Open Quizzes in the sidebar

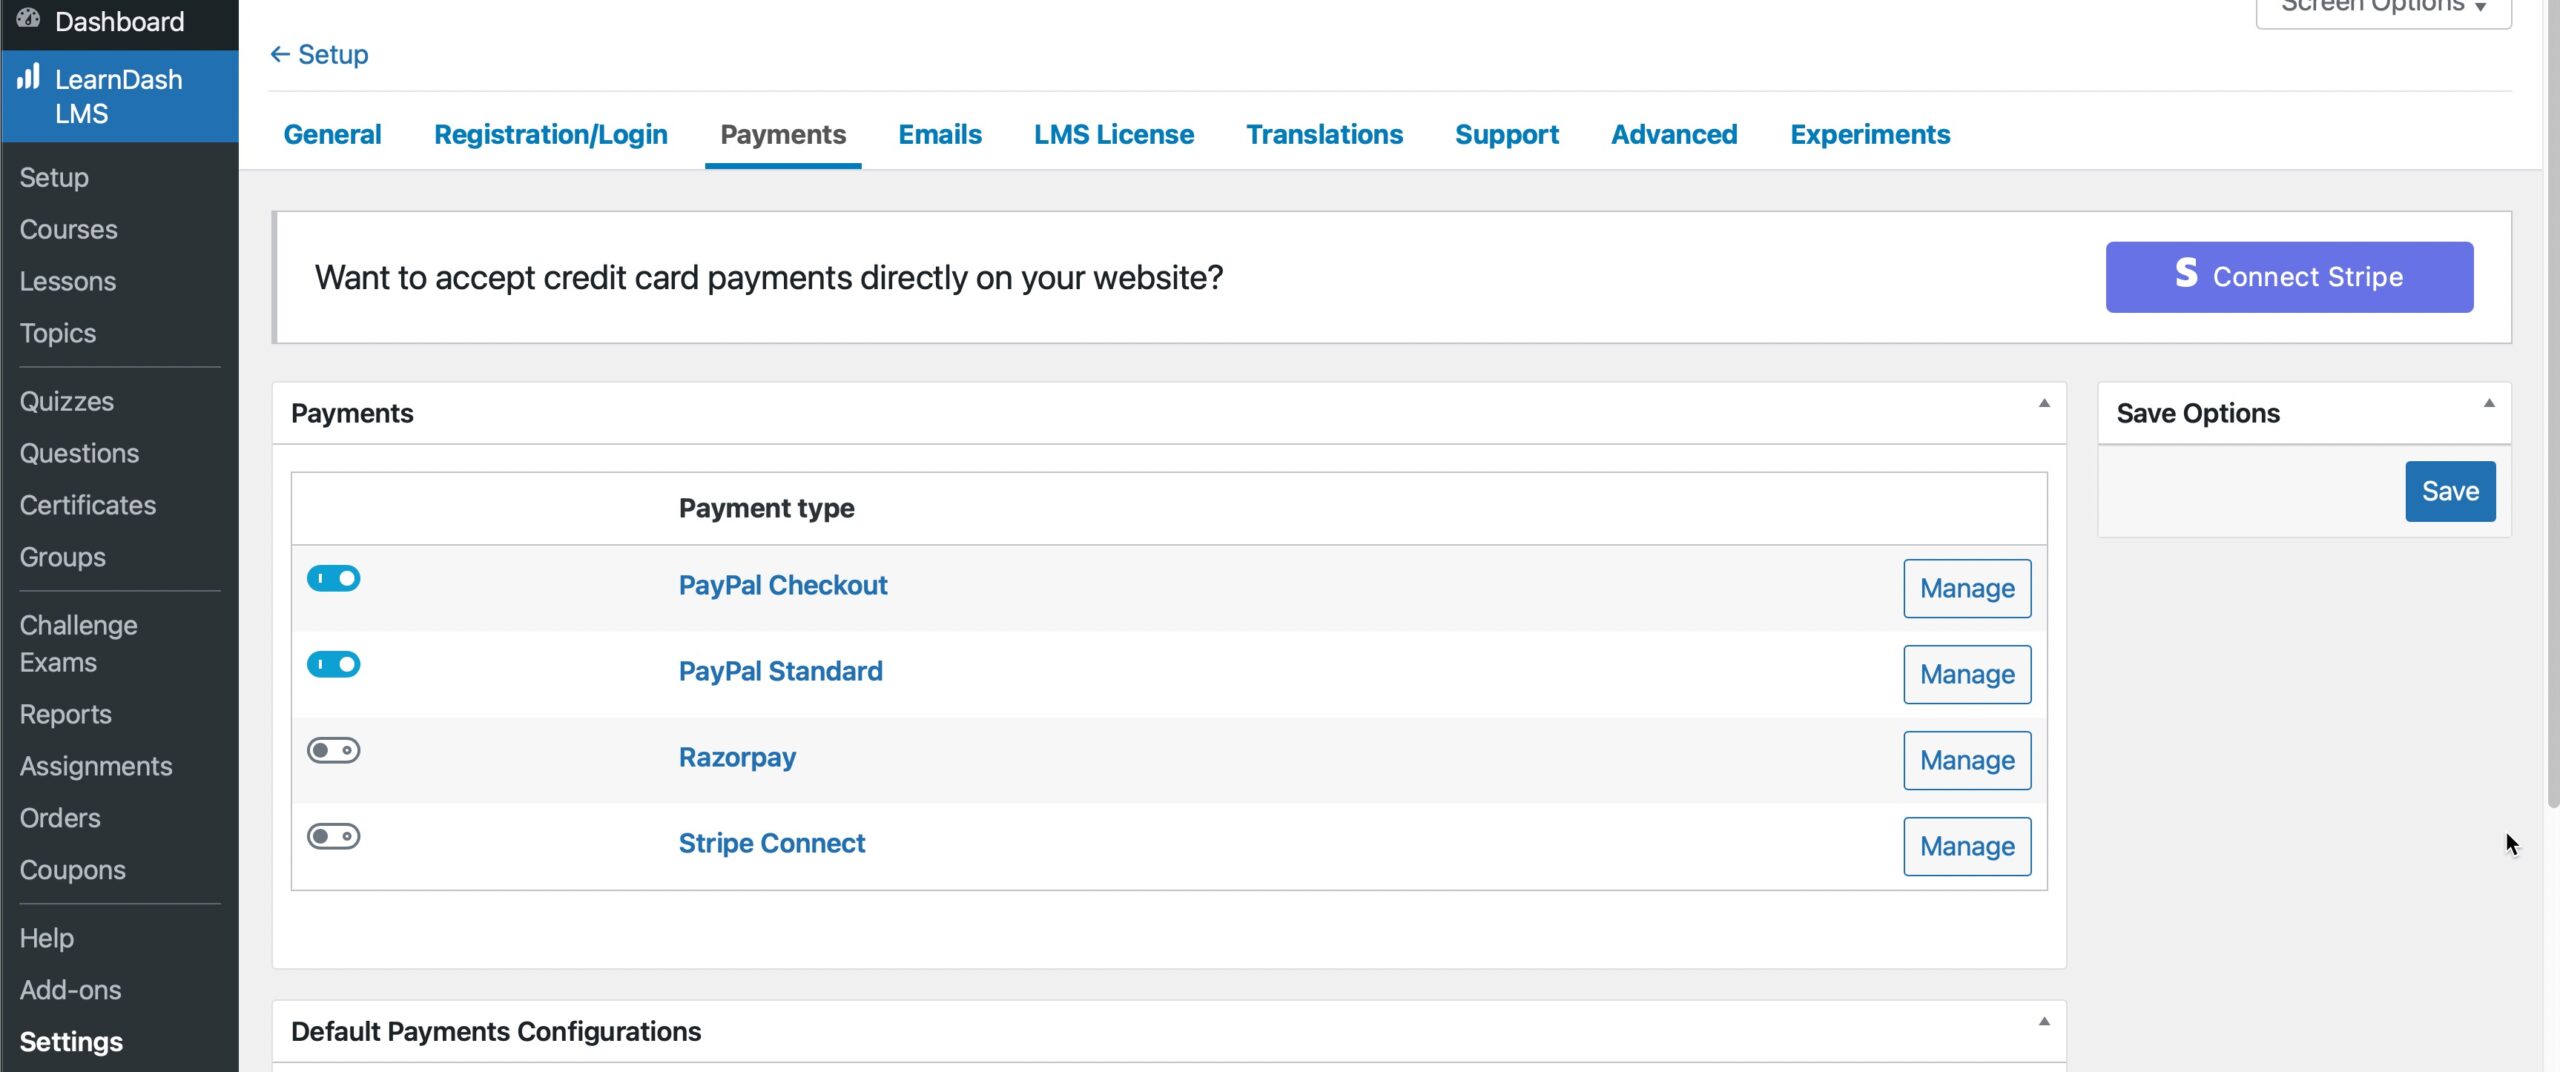66,401
